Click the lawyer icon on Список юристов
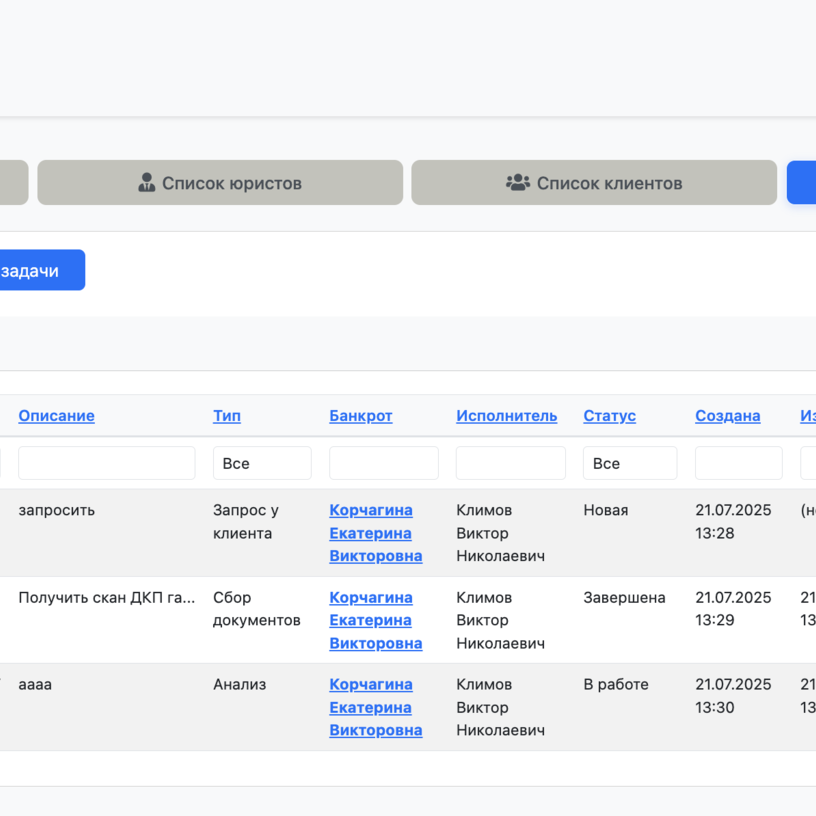The width and height of the screenshot is (816, 816). pyautogui.click(x=146, y=183)
